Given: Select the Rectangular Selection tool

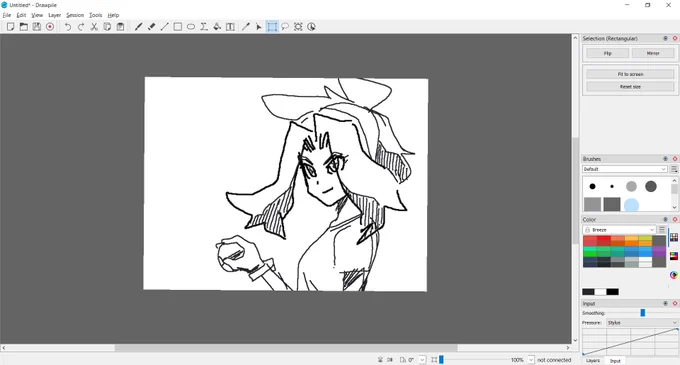Looking at the screenshot, I should point(272,27).
